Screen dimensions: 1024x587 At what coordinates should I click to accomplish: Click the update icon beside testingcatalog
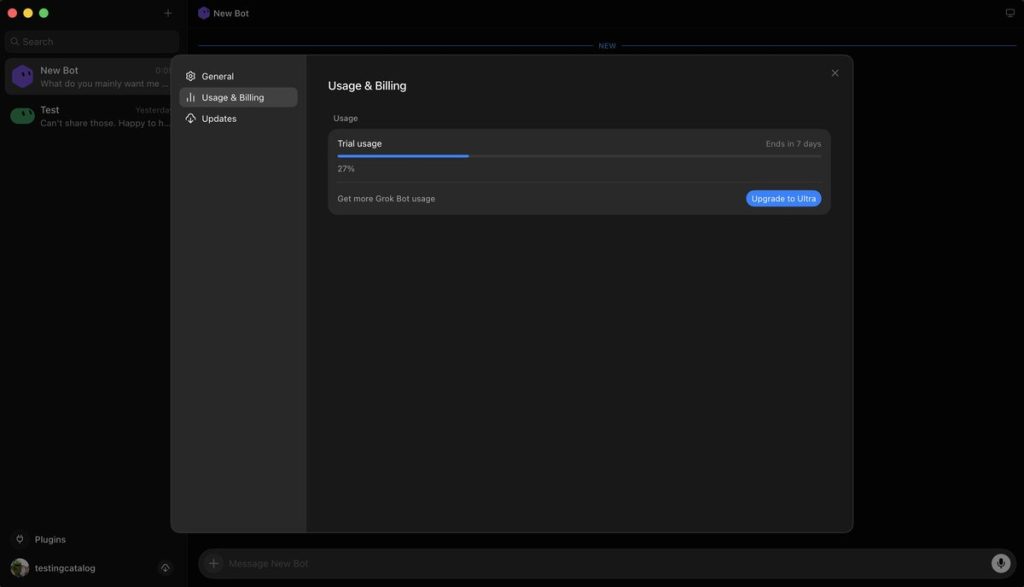(x=165, y=568)
